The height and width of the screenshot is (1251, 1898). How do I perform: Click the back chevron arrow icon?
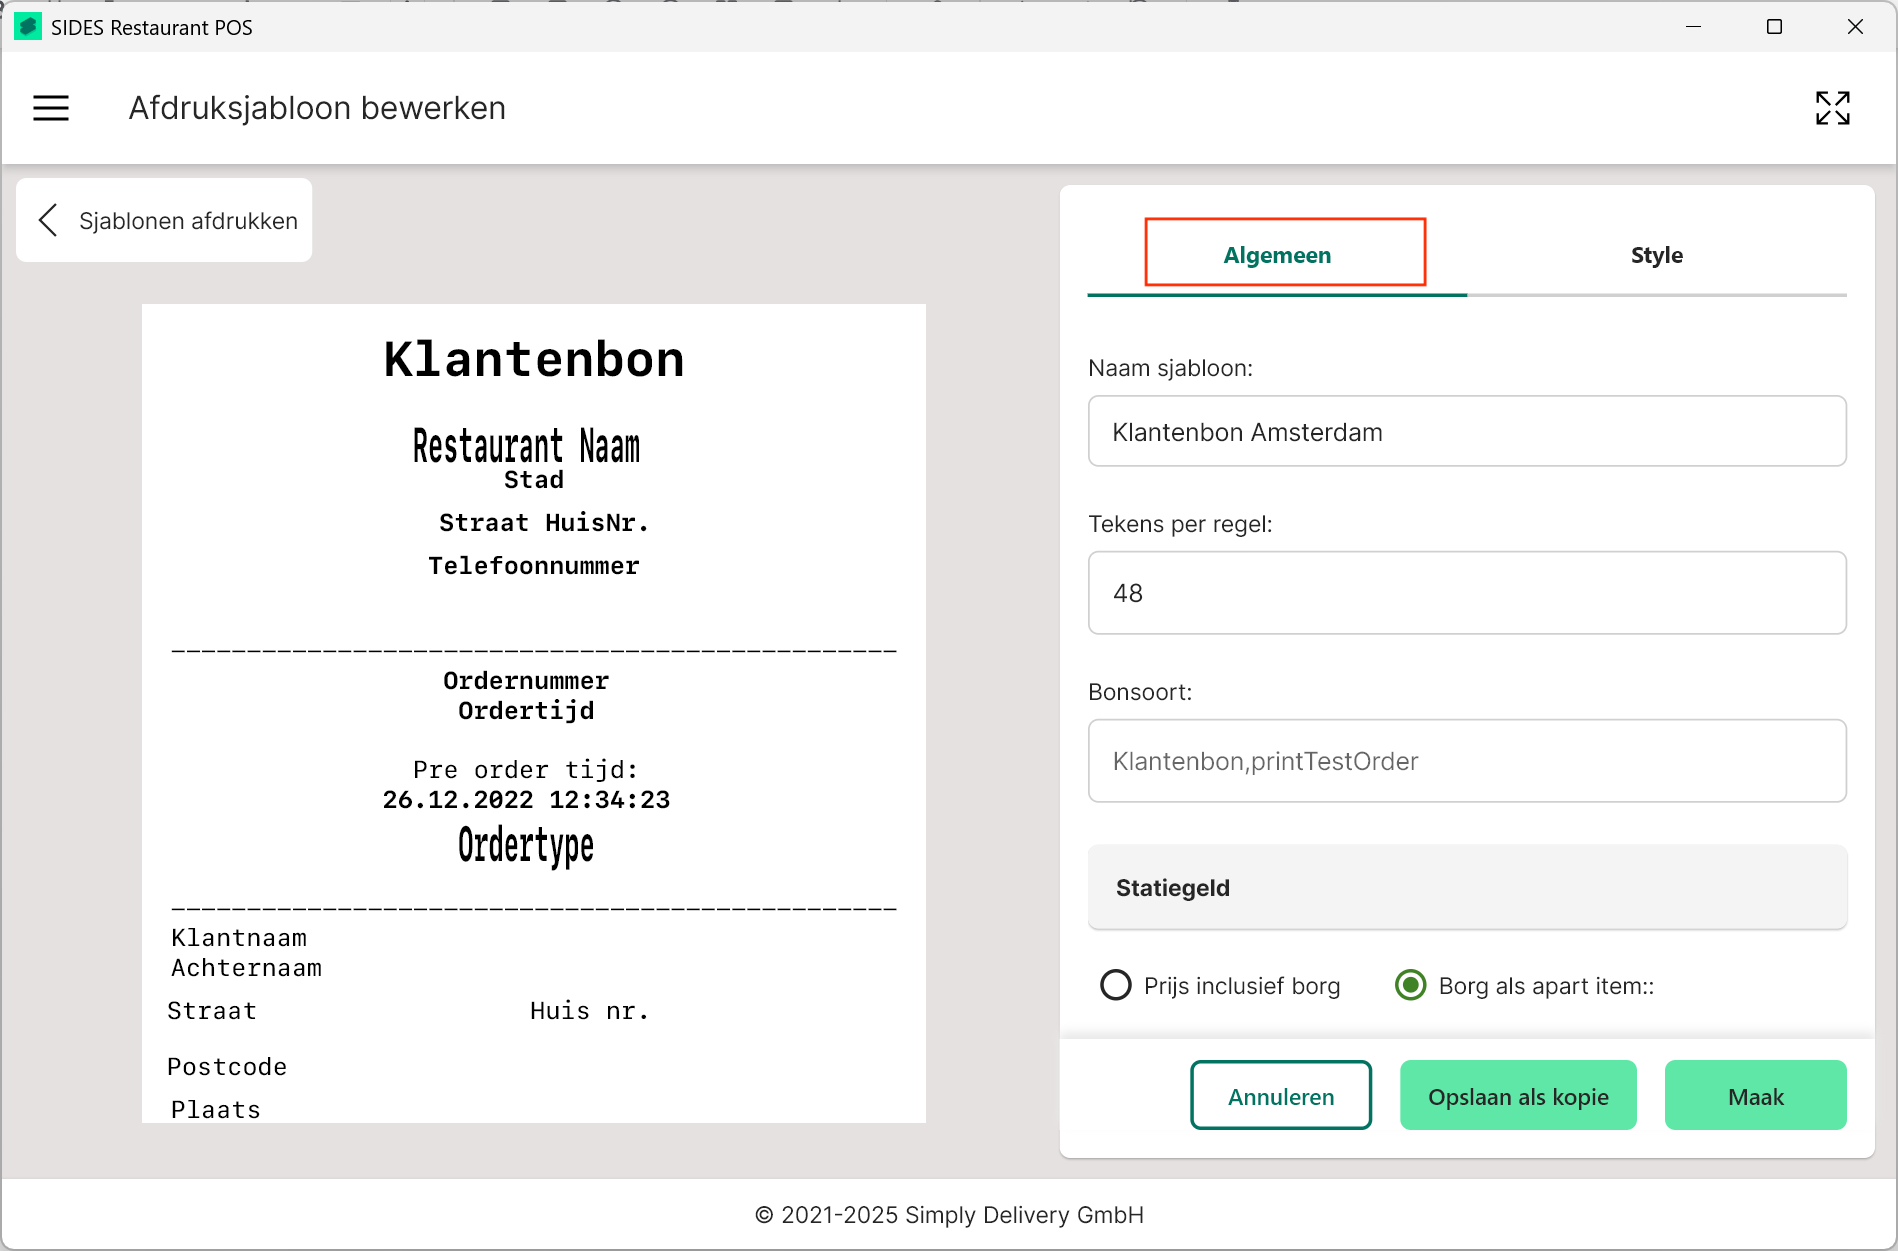point(47,220)
